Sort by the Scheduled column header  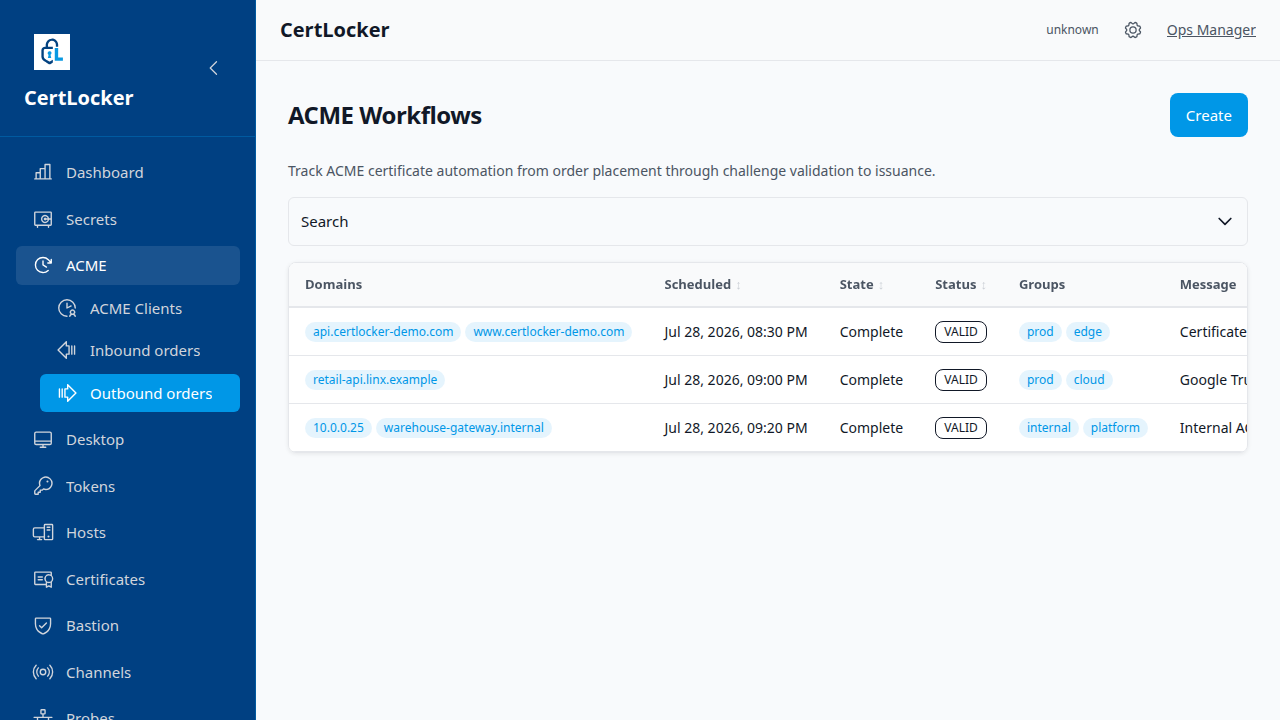703,284
